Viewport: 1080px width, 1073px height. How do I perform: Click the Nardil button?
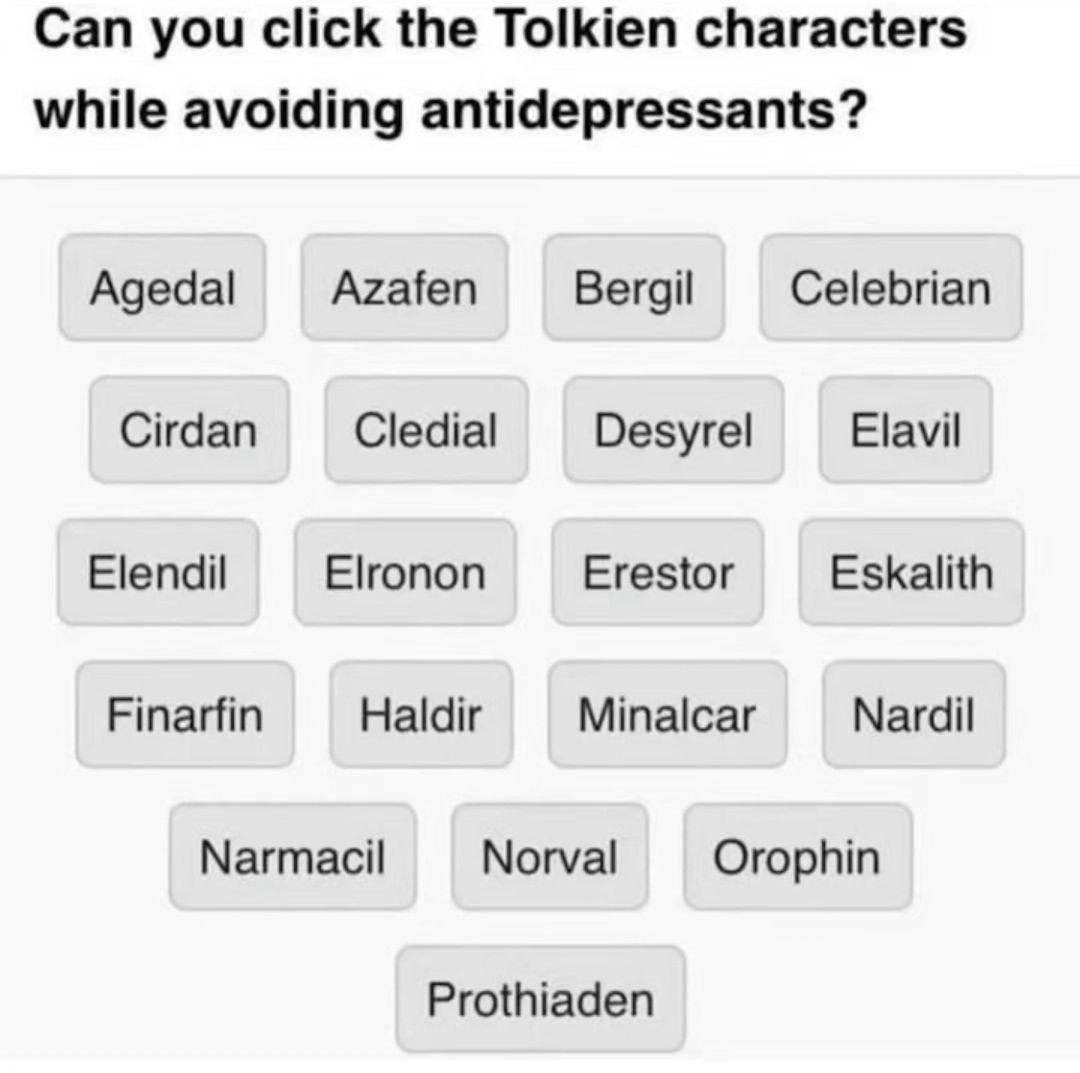point(913,714)
